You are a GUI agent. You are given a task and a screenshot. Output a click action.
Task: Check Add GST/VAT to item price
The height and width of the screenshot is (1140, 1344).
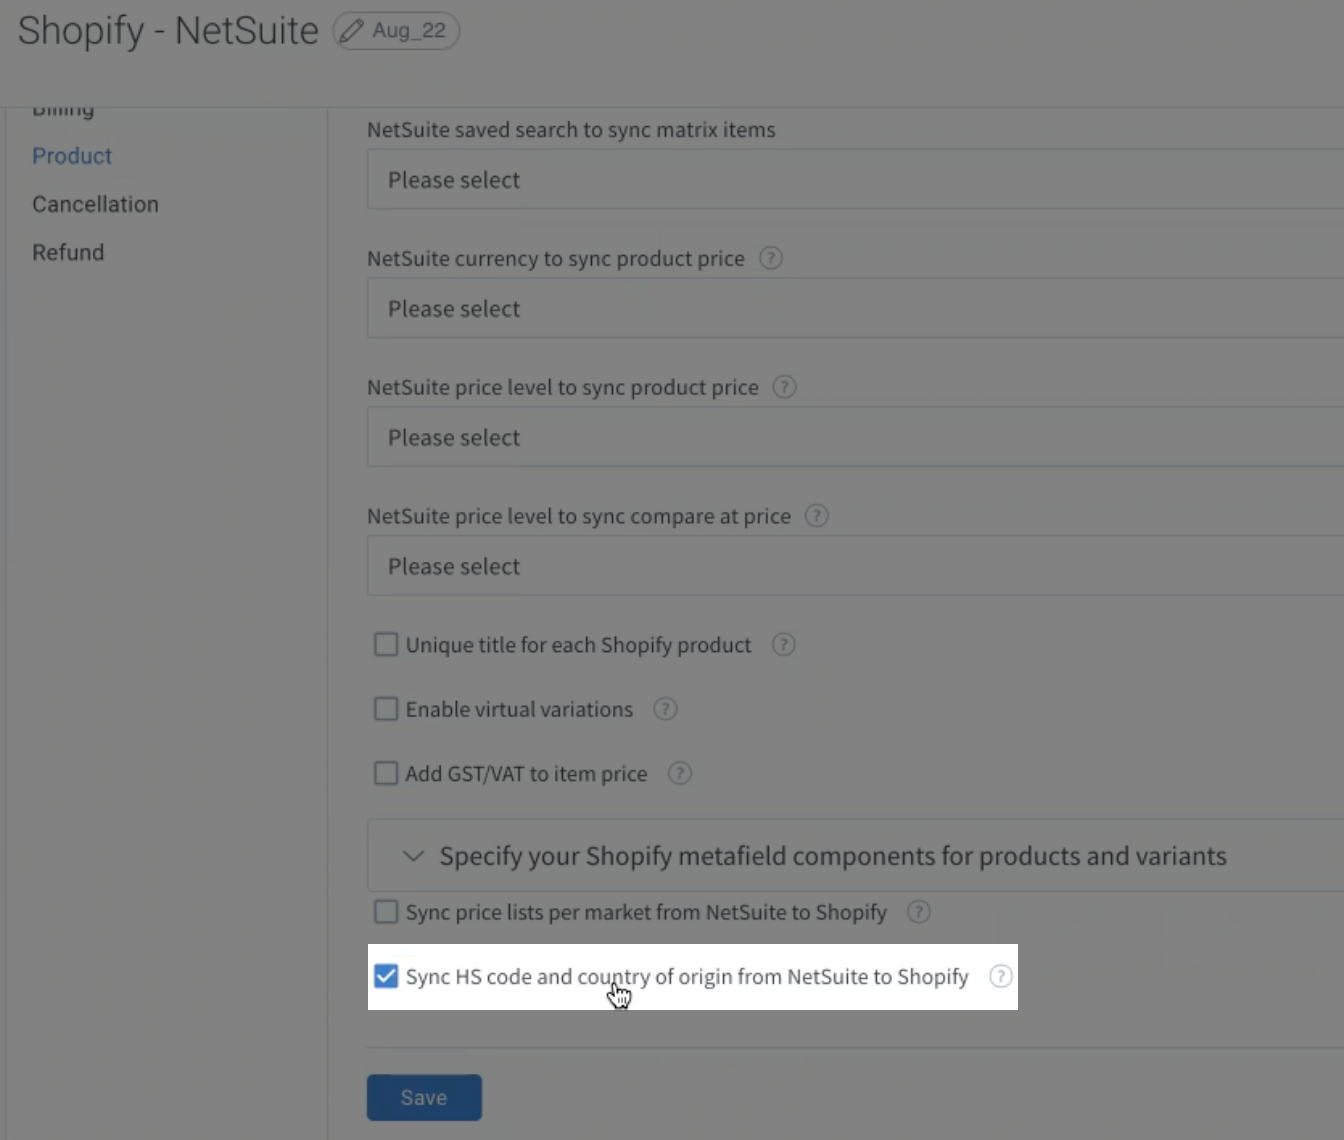[x=386, y=773]
